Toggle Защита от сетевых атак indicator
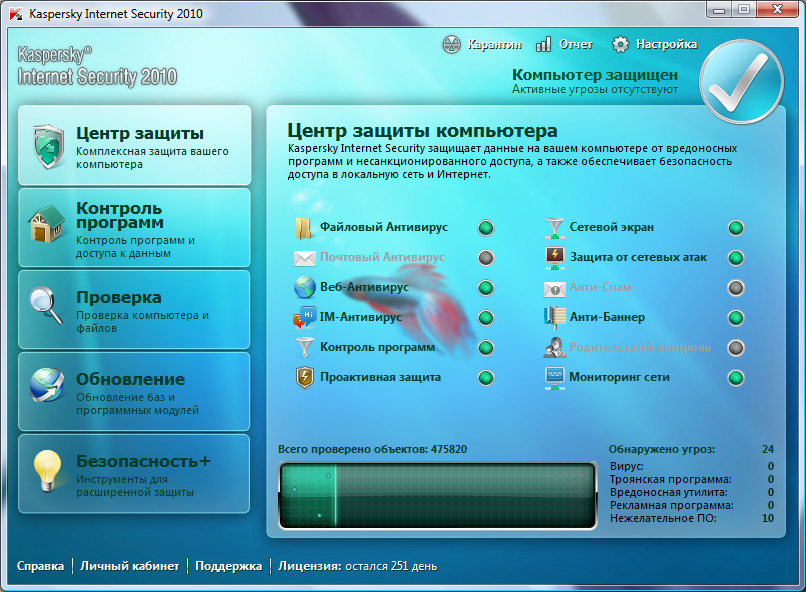This screenshot has width=806, height=592. pos(736,257)
